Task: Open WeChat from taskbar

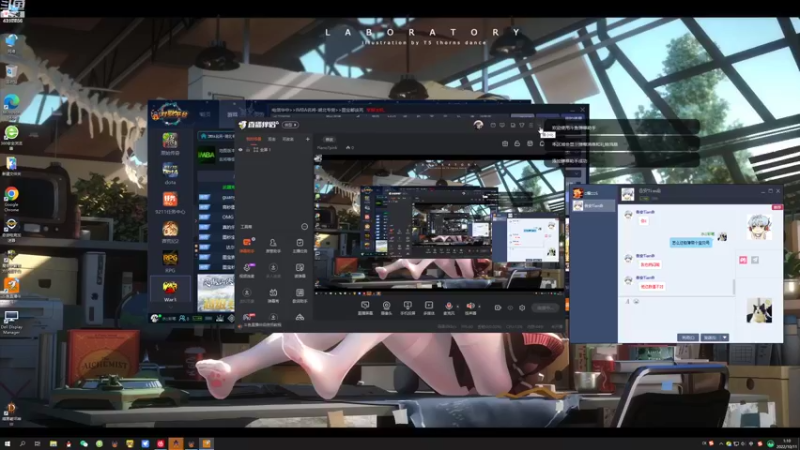Action: point(84,444)
